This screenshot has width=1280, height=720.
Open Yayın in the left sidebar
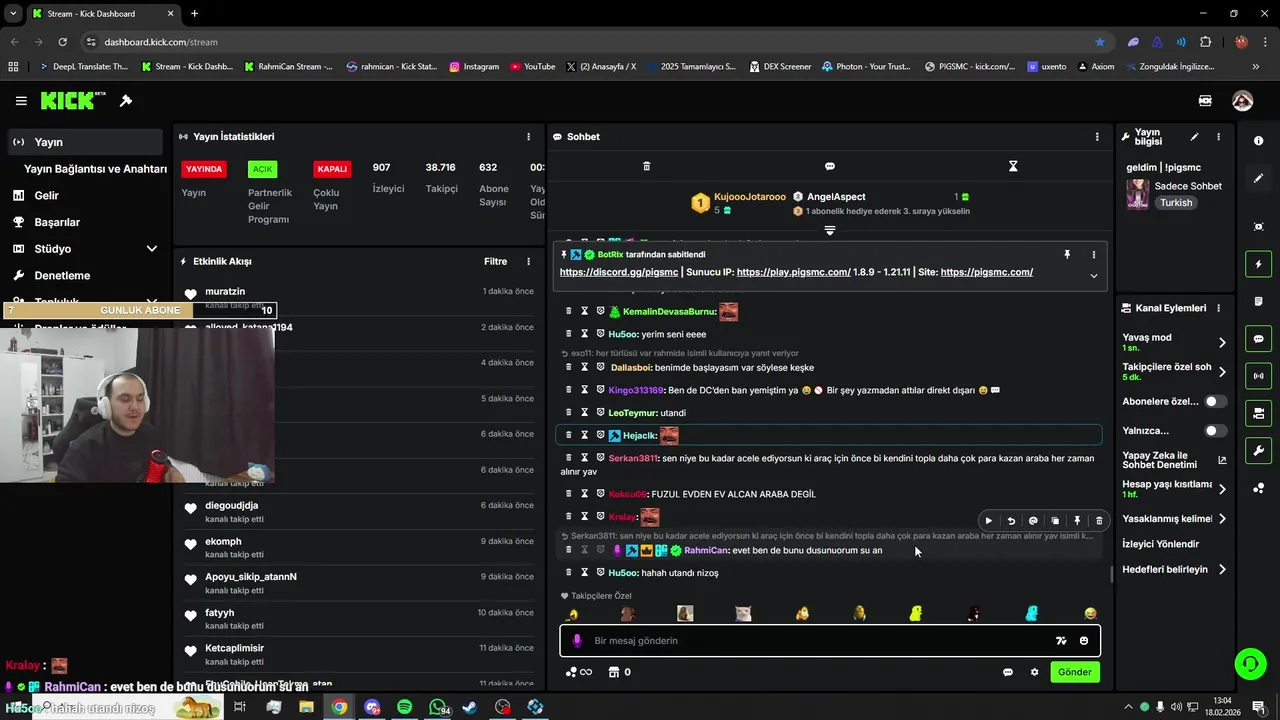point(85,142)
